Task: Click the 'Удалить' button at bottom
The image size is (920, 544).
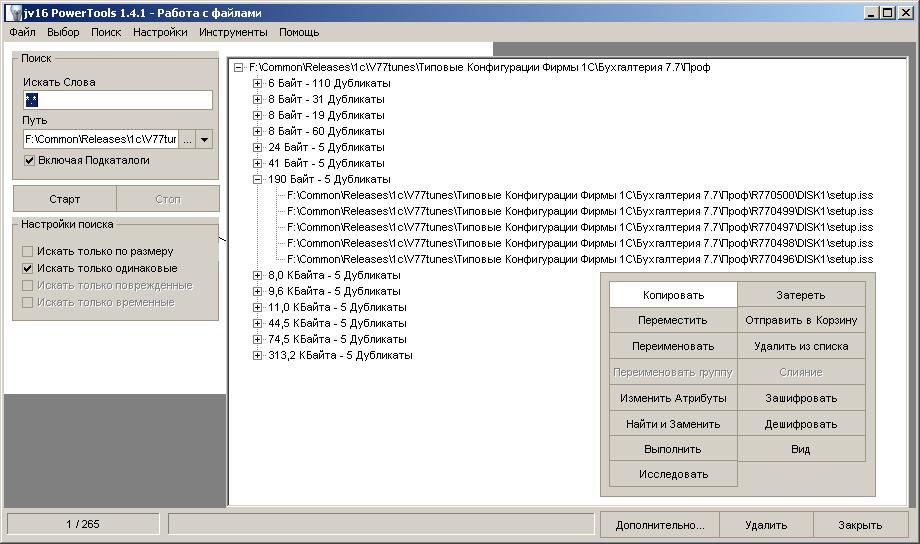Action: click(x=766, y=525)
